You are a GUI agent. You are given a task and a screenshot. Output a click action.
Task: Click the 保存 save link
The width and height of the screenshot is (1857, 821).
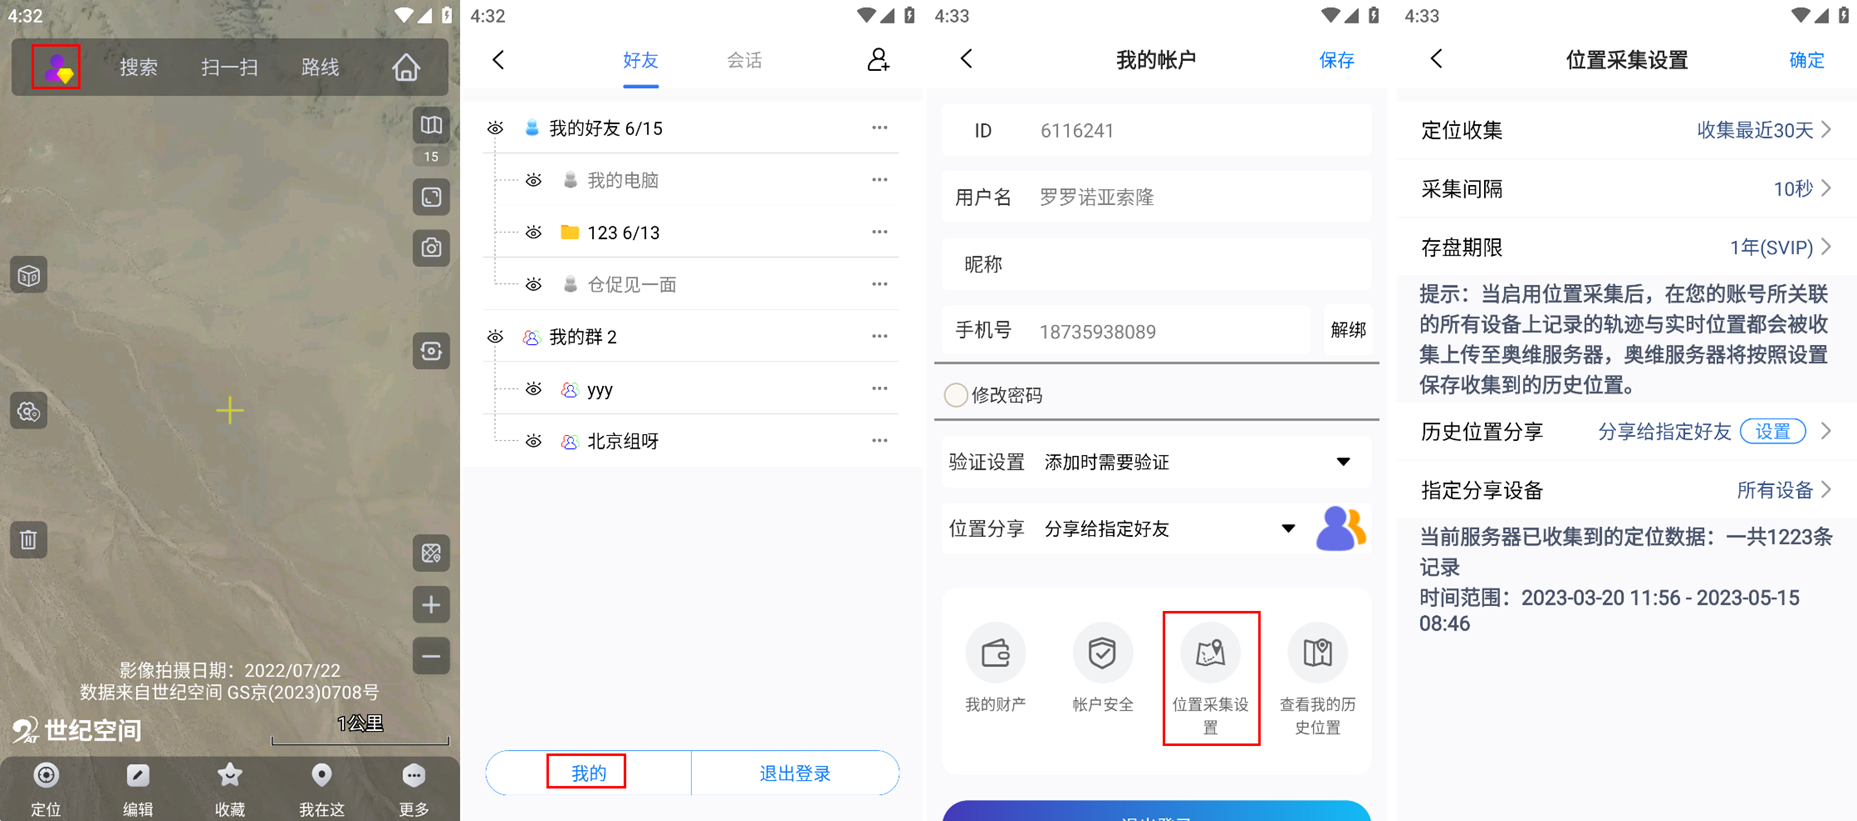[x=1336, y=61]
